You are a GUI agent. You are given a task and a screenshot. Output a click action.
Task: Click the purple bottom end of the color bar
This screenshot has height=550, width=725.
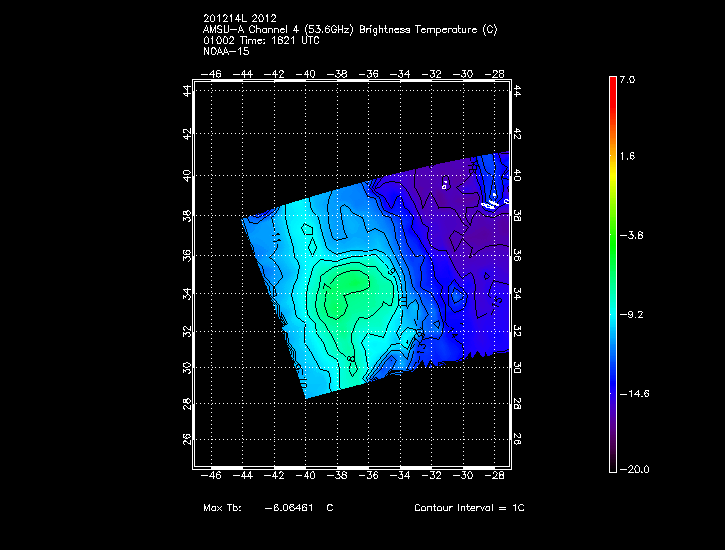[x=612, y=464]
